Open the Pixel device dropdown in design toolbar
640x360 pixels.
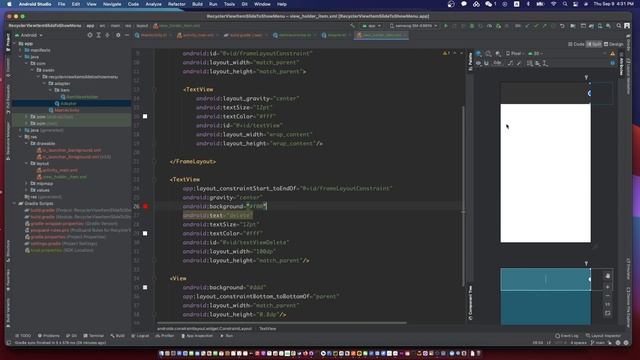(x=515, y=53)
